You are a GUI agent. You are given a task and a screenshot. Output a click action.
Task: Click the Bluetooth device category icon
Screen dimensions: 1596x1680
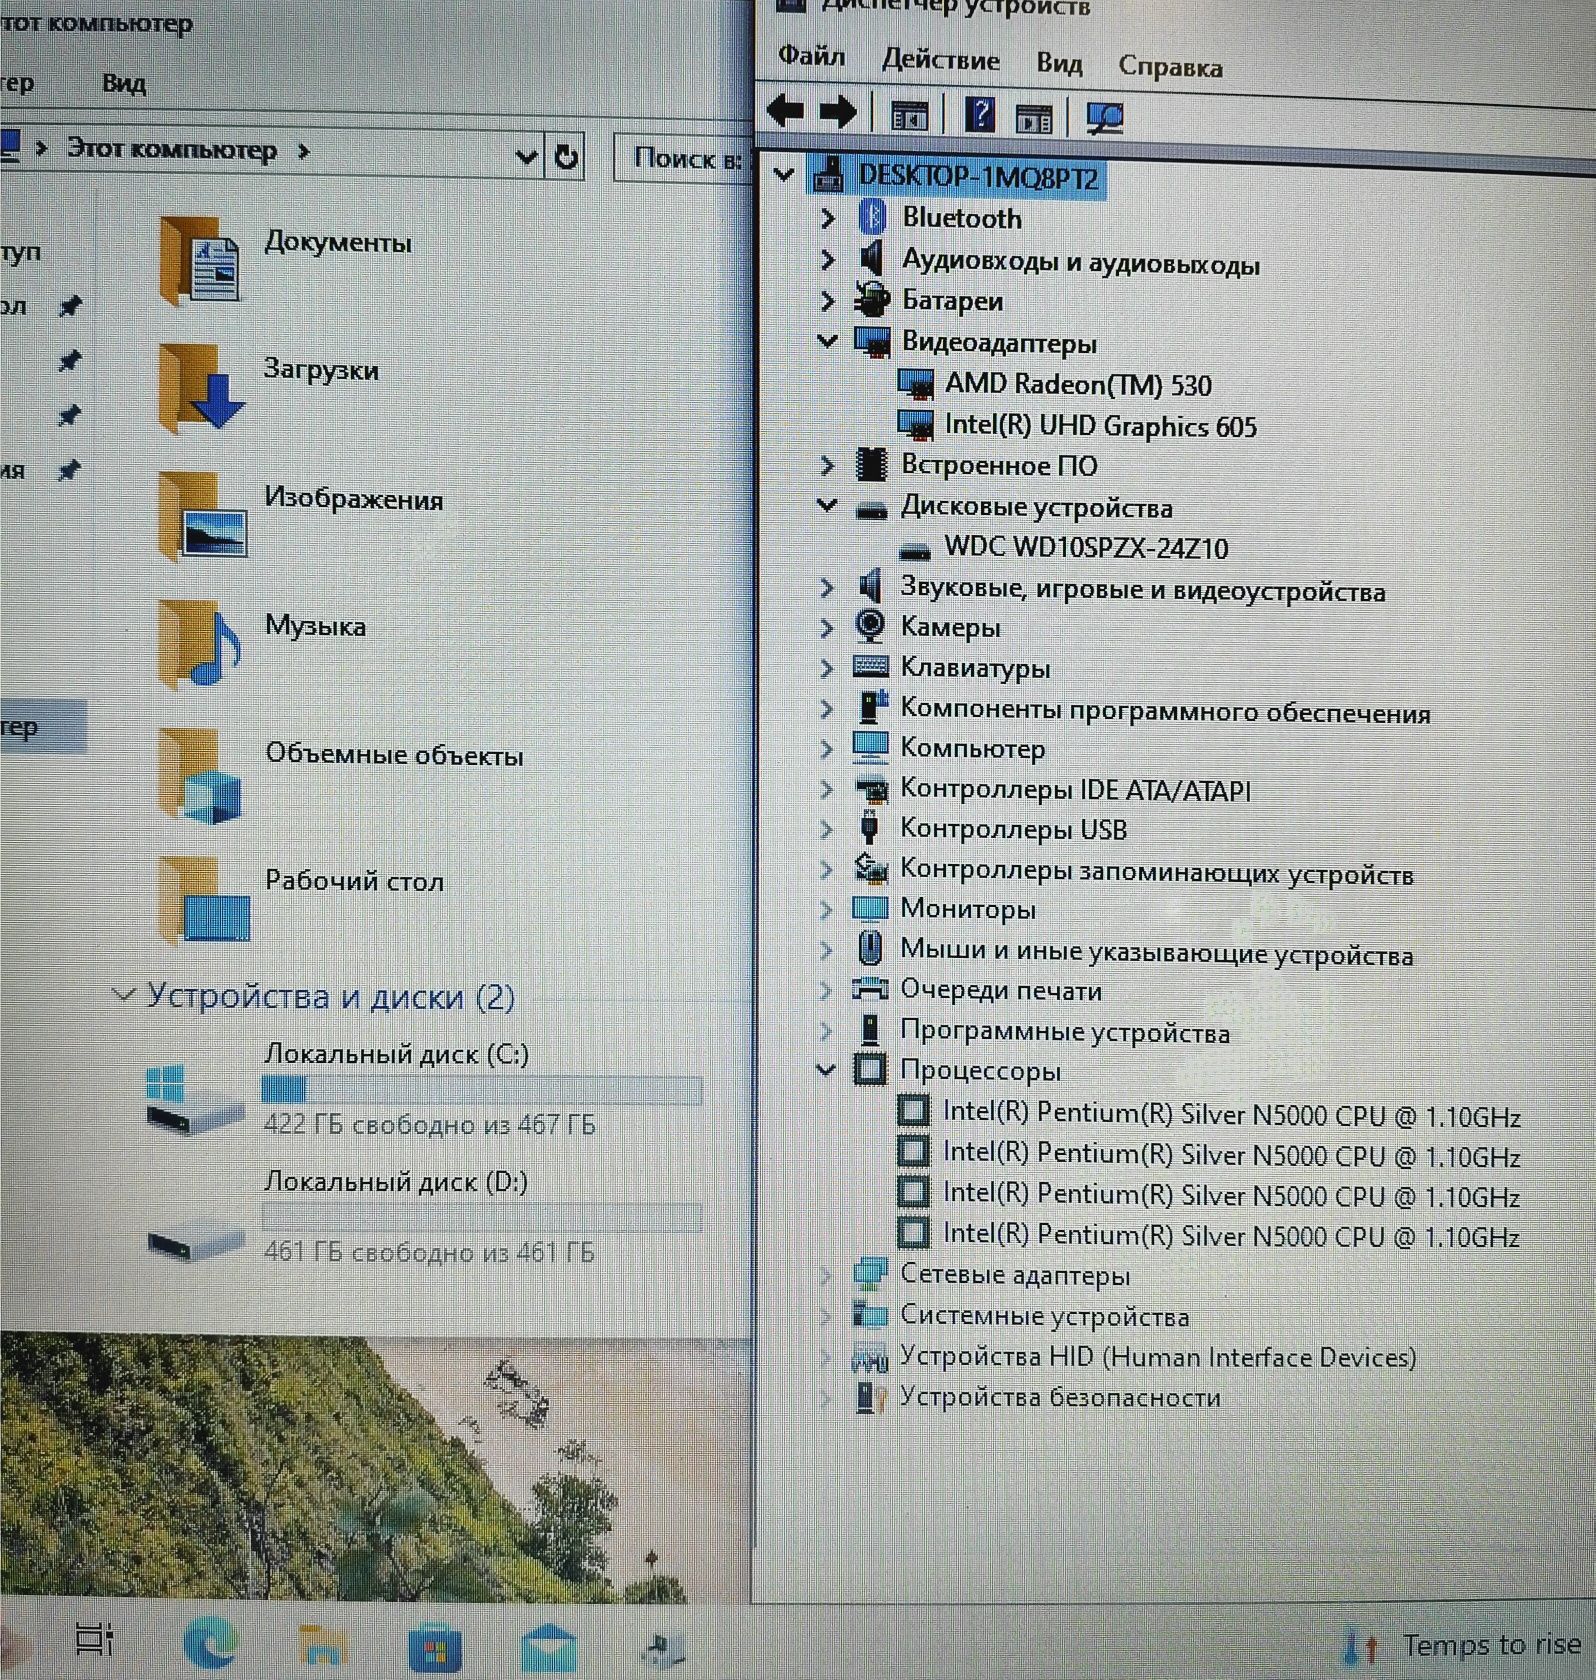coord(872,216)
